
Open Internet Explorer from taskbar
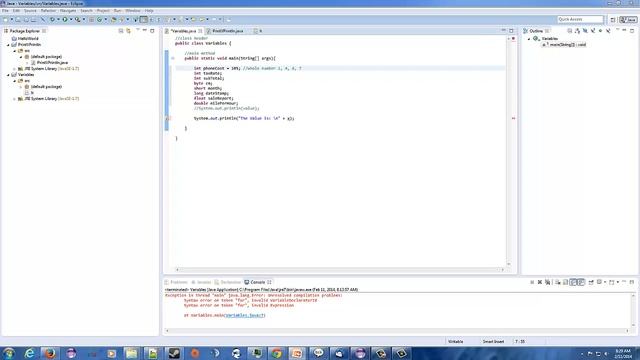(x=29, y=353)
